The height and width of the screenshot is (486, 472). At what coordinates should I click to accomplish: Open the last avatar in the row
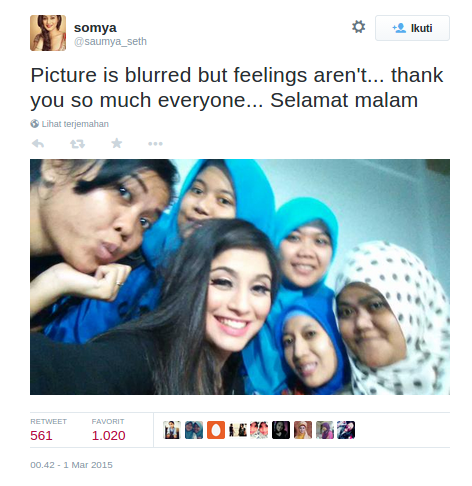[x=346, y=430]
